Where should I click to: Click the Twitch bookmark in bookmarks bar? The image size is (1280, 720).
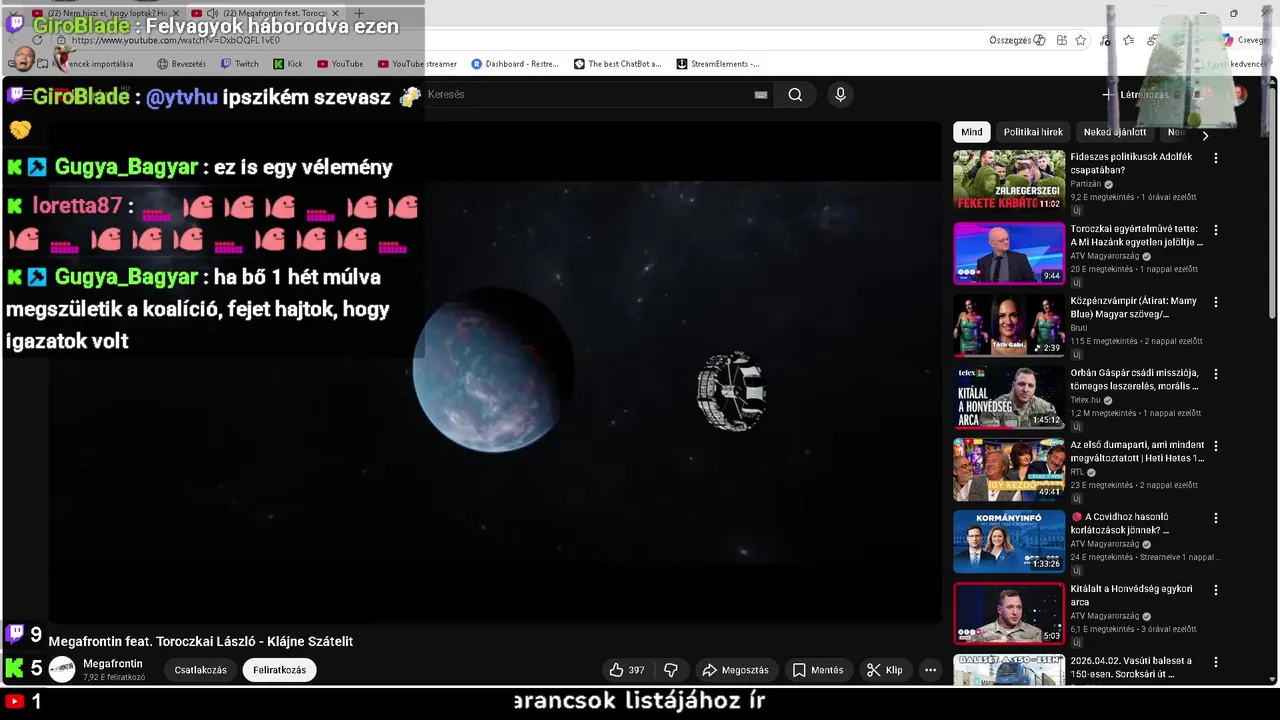240,64
